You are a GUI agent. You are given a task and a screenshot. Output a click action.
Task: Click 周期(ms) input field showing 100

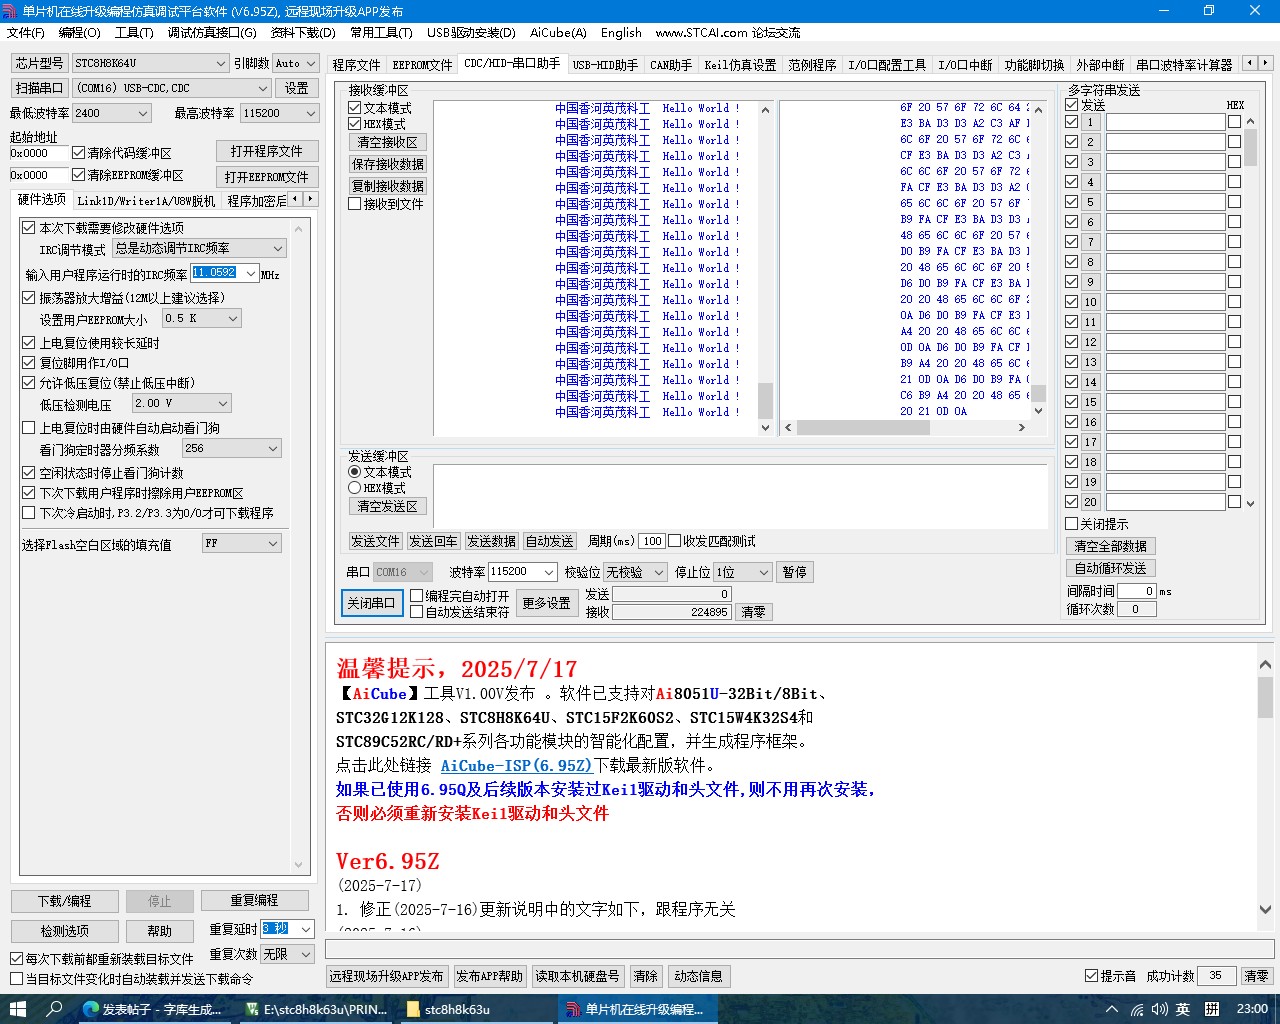tap(652, 541)
